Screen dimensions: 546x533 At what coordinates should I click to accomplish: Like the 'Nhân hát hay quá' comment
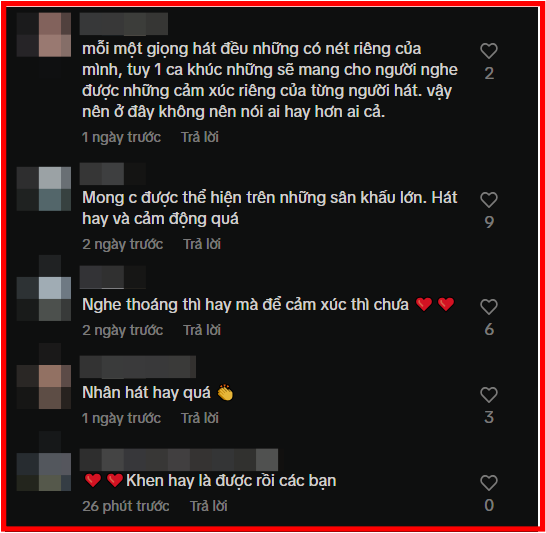(489, 395)
